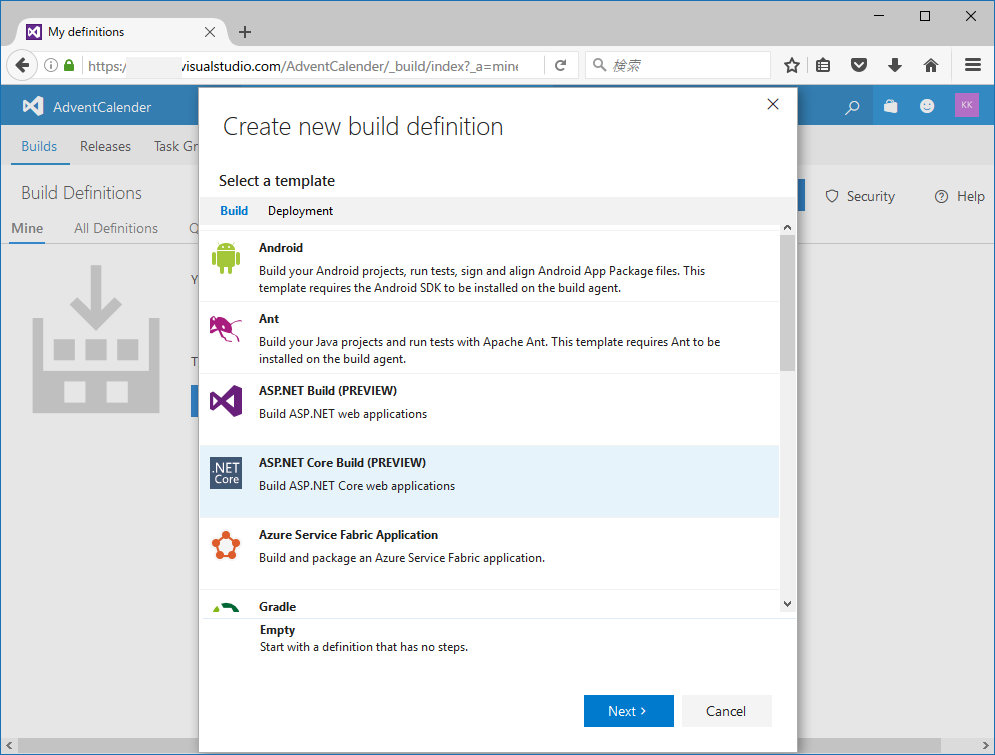Viewport: 995px width, 755px height.
Task: Close the Create new build definition dialog
Action: point(772,104)
